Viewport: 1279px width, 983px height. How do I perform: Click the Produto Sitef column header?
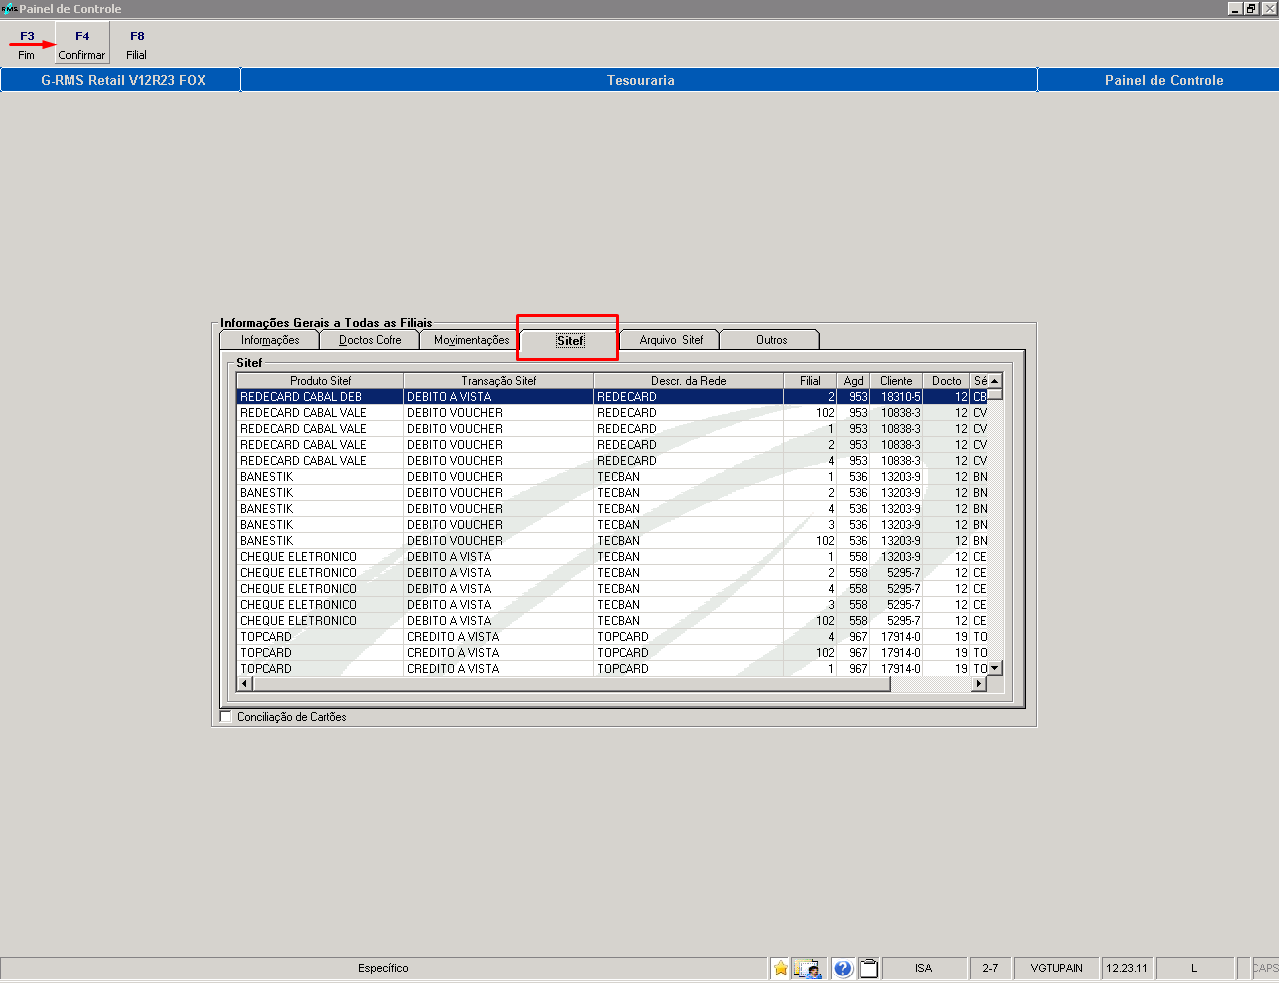tap(320, 380)
